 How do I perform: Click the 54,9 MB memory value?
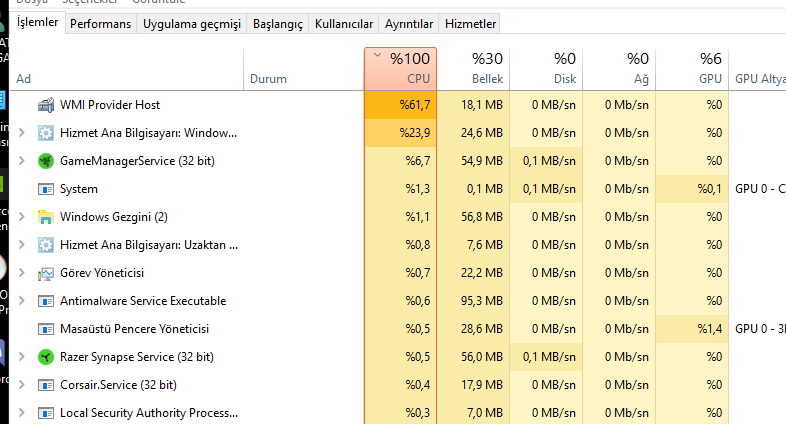click(x=482, y=161)
